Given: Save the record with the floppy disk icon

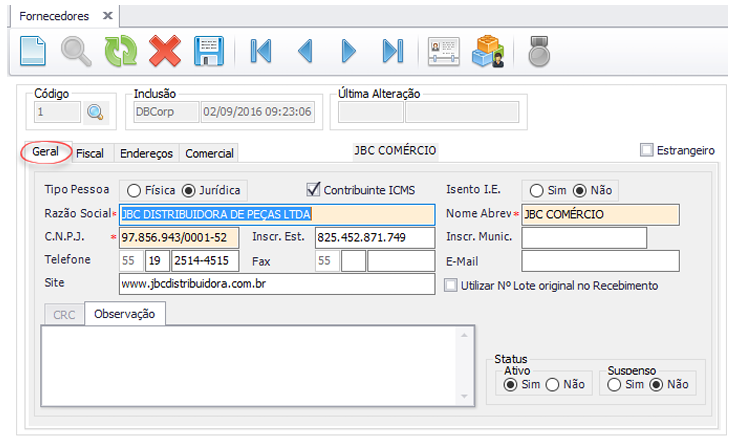Looking at the screenshot, I should pos(207,50).
